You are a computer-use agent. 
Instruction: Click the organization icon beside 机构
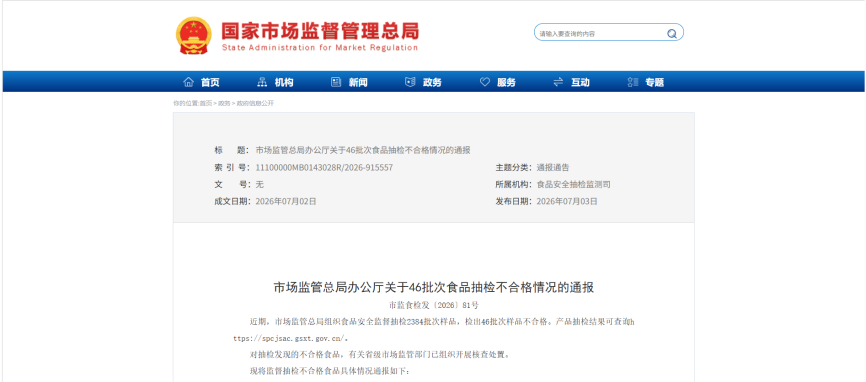click(262, 82)
